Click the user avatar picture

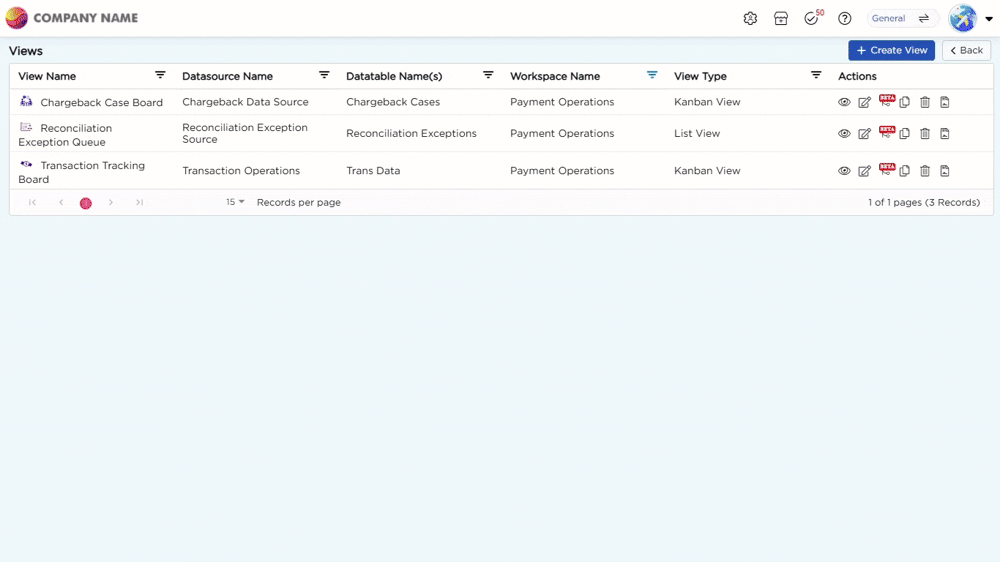pos(962,18)
